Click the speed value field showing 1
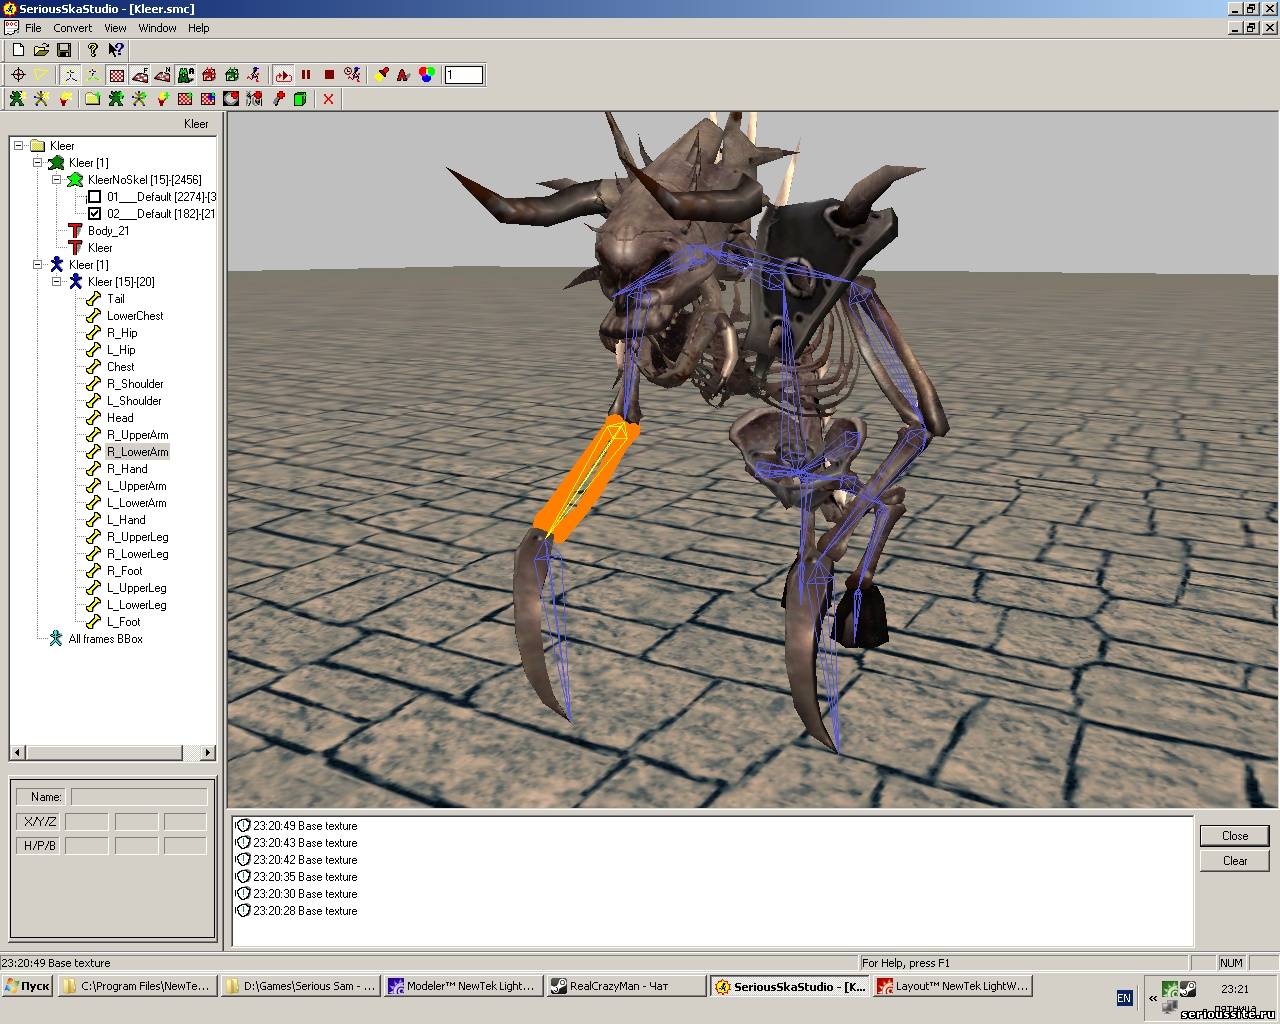 [x=464, y=75]
